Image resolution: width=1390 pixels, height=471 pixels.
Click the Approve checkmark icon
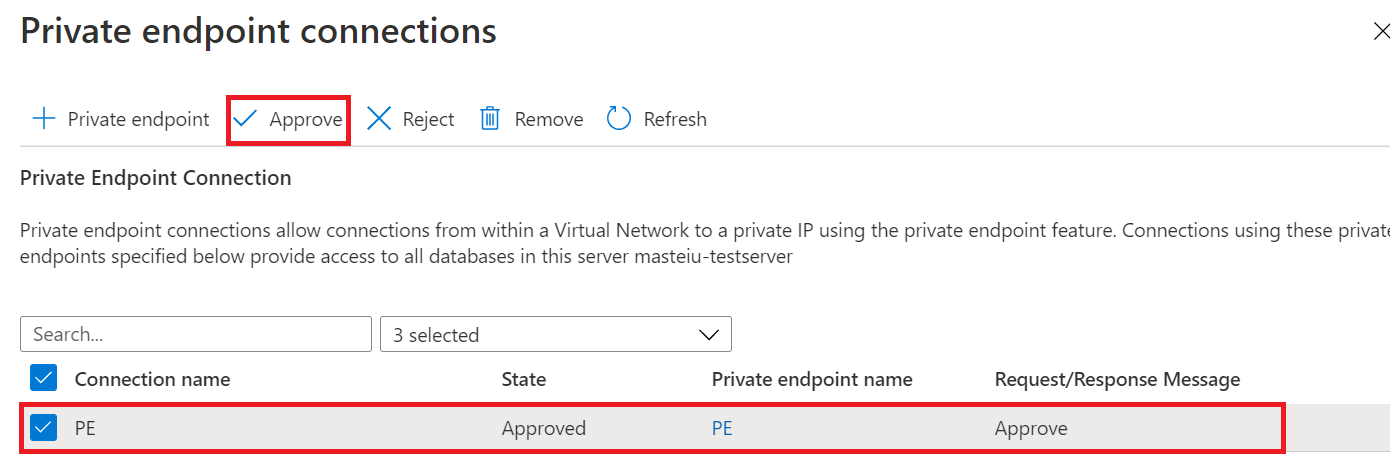(245, 119)
